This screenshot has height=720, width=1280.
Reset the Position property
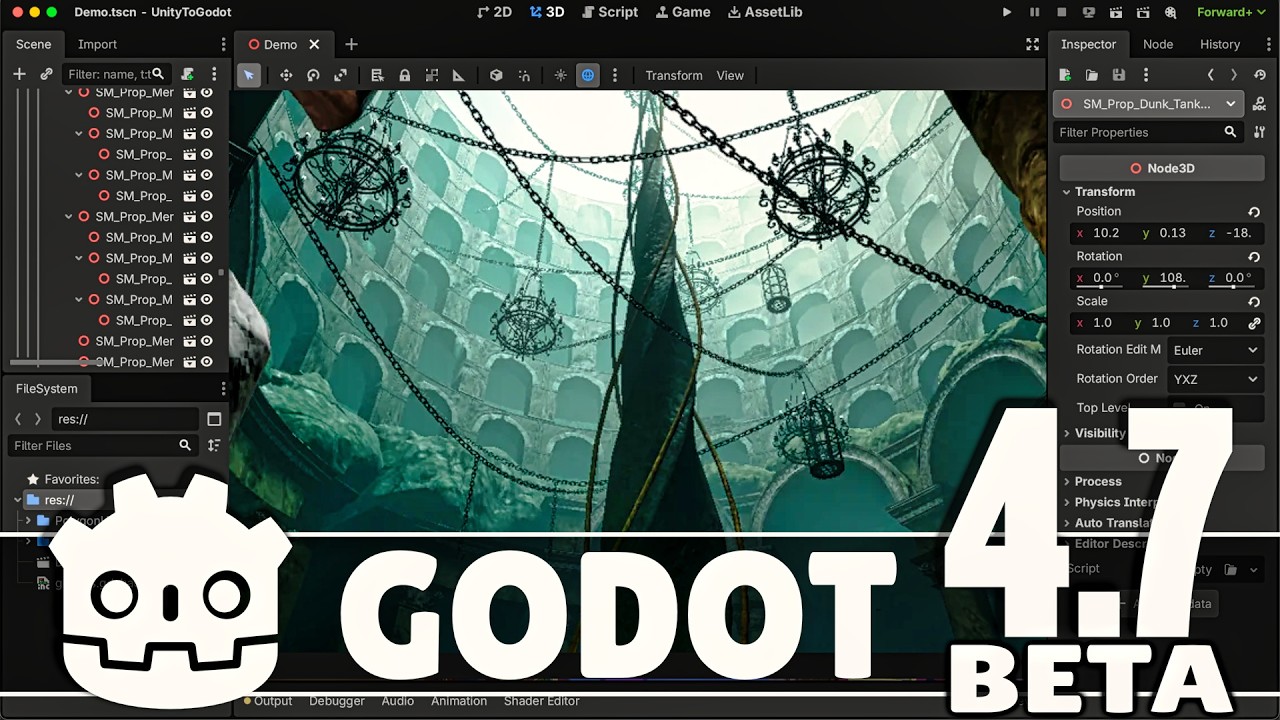pos(1254,212)
